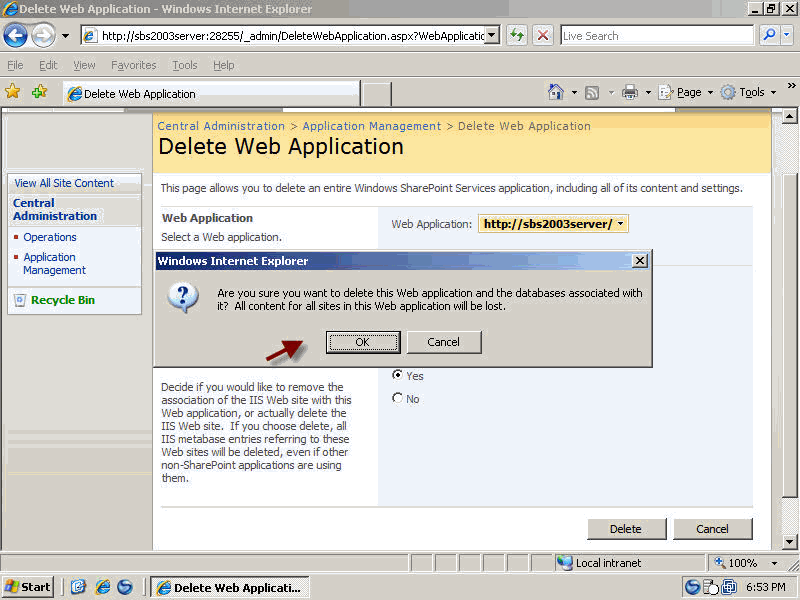Click the Print icon

click(630, 92)
